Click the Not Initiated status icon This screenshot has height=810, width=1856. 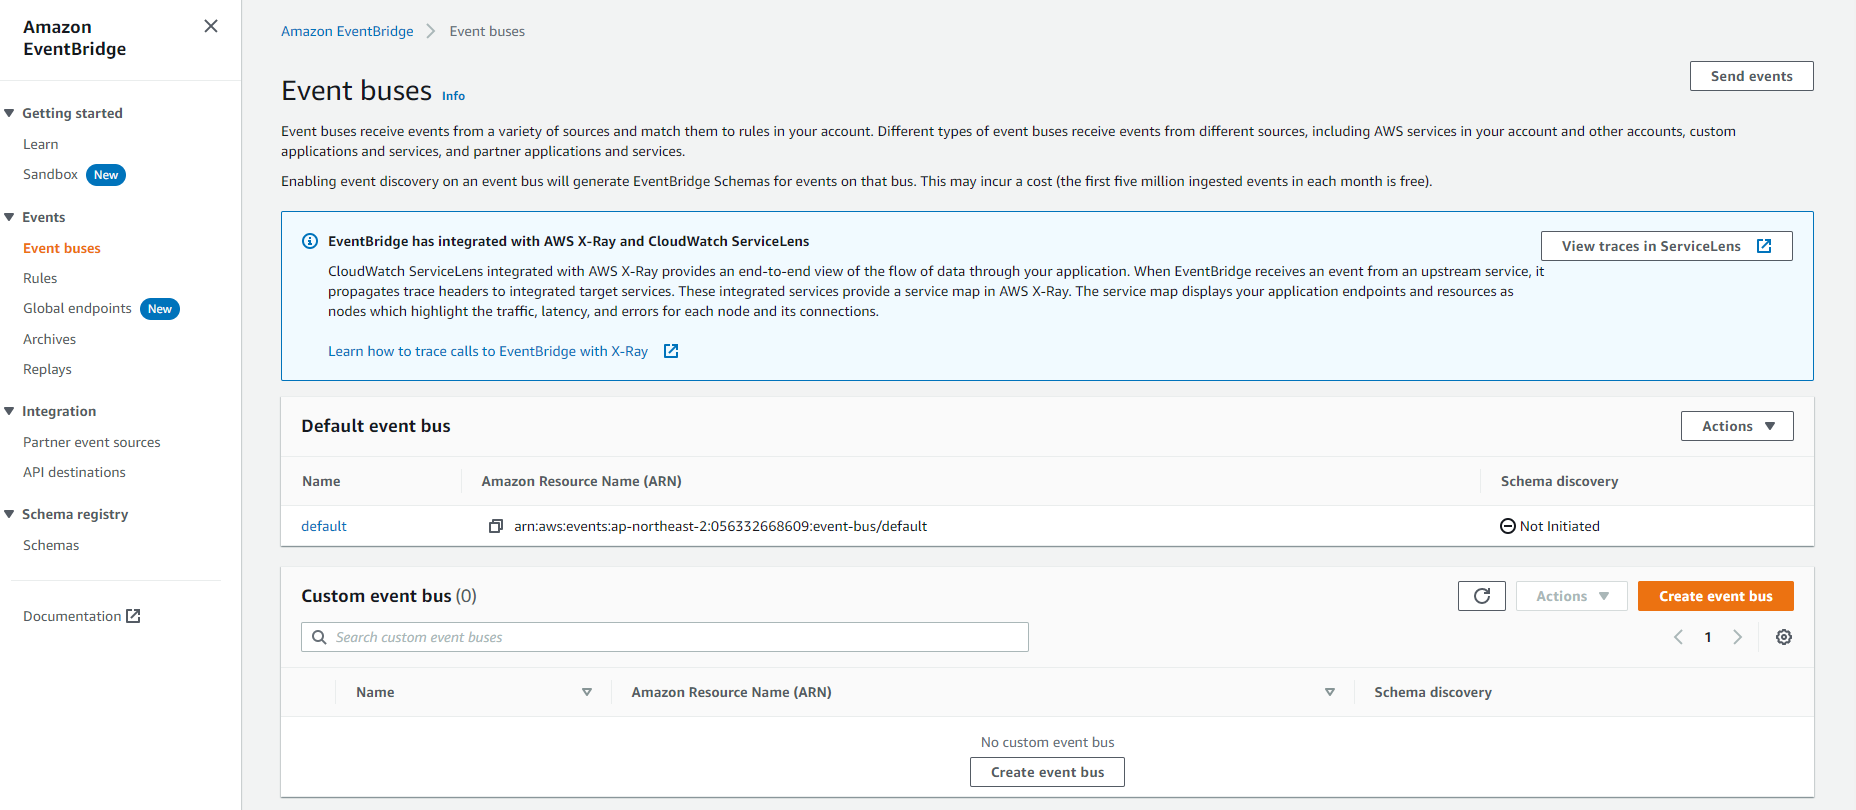(1508, 526)
